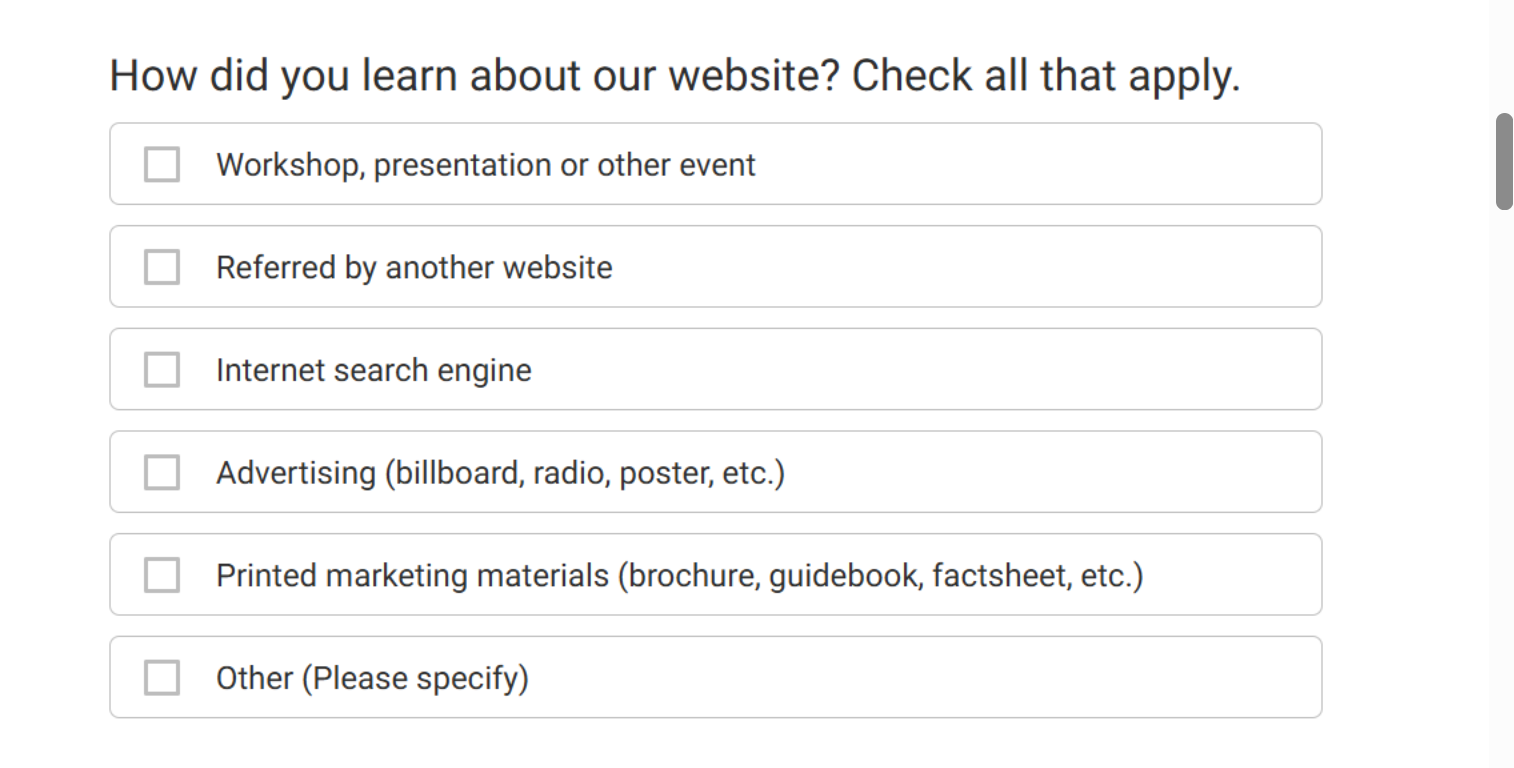Check the Referred by another website checkbox

[161, 267]
